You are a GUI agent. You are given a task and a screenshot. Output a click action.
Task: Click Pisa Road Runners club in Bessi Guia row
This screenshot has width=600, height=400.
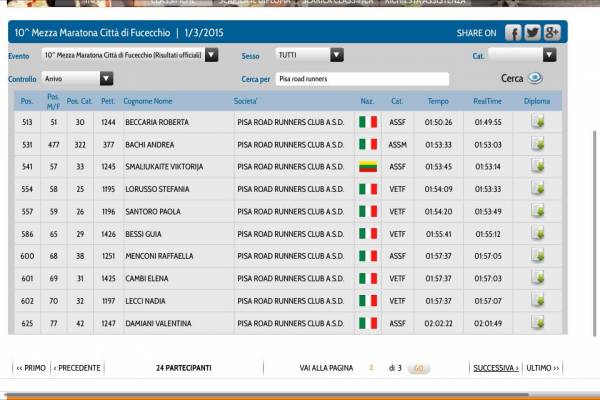click(290, 234)
